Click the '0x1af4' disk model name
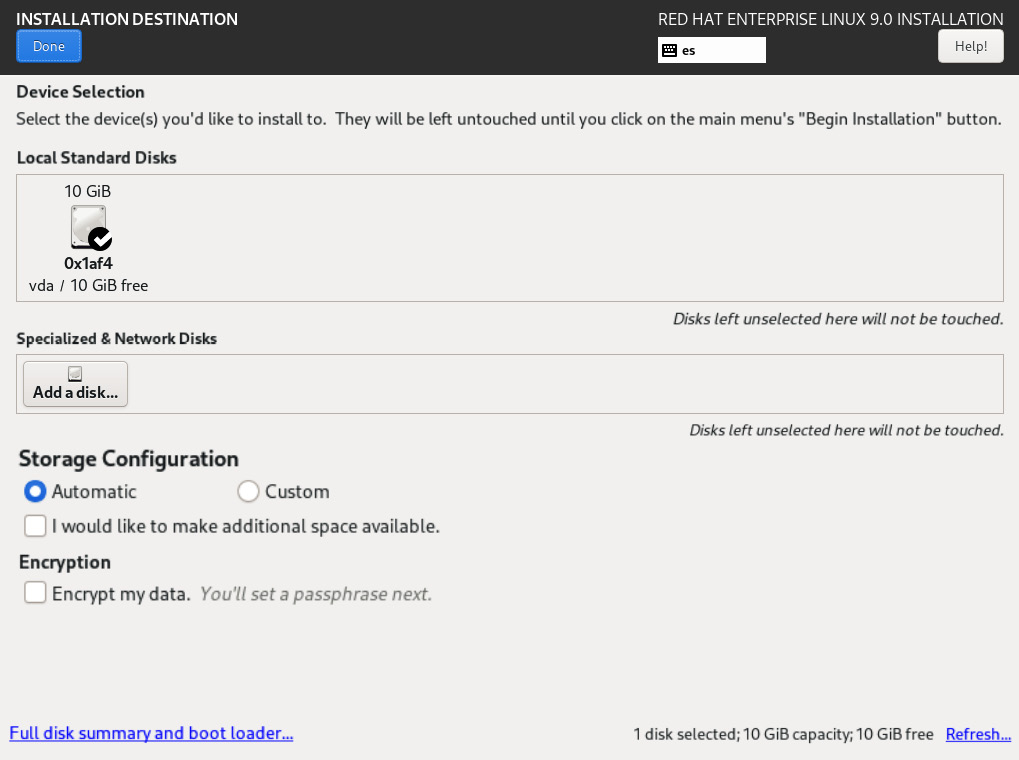The height and width of the screenshot is (760, 1019). coord(88,263)
